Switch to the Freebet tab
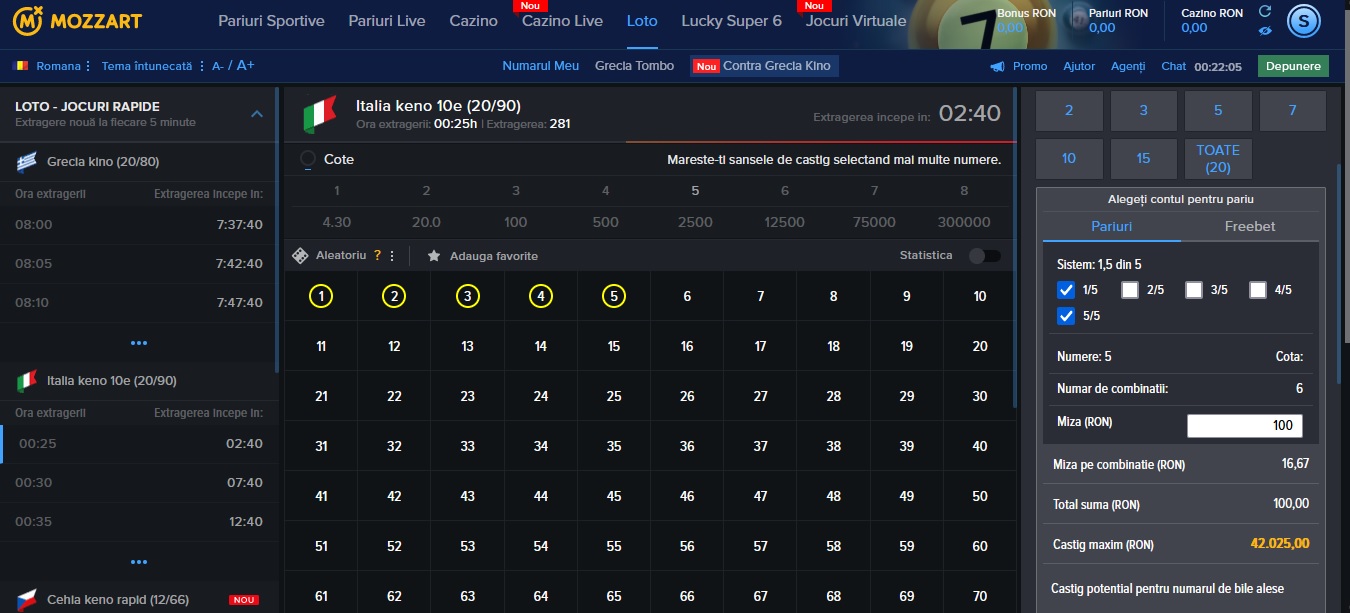This screenshot has height=613, width=1350. tap(1250, 226)
